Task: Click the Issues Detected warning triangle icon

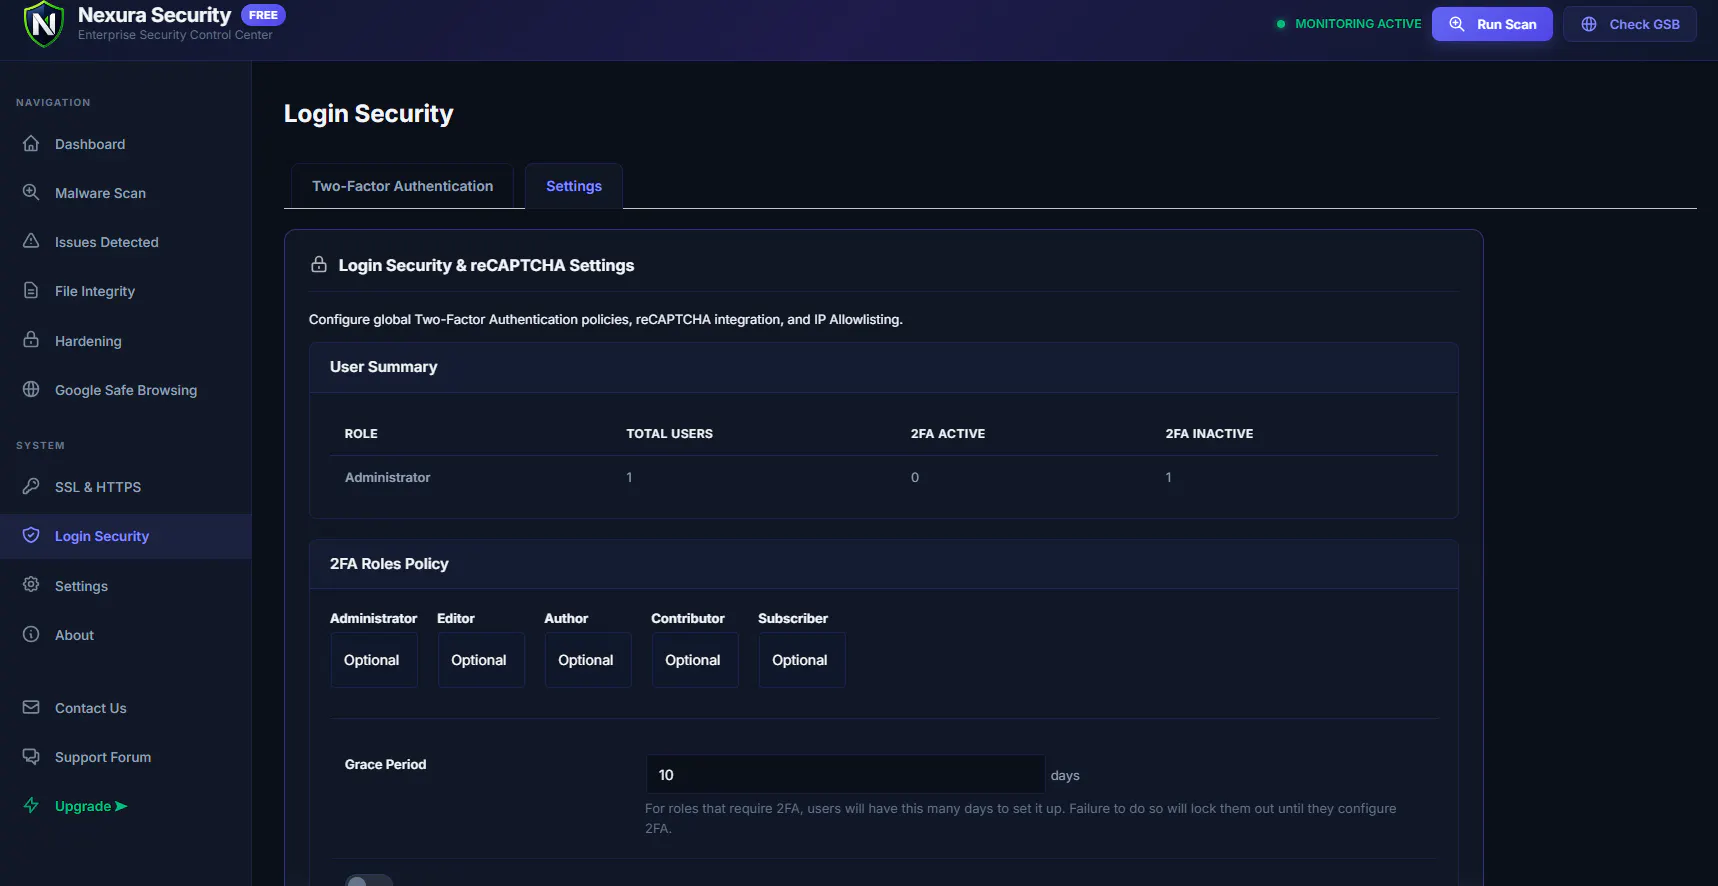Action: pos(31,241)
